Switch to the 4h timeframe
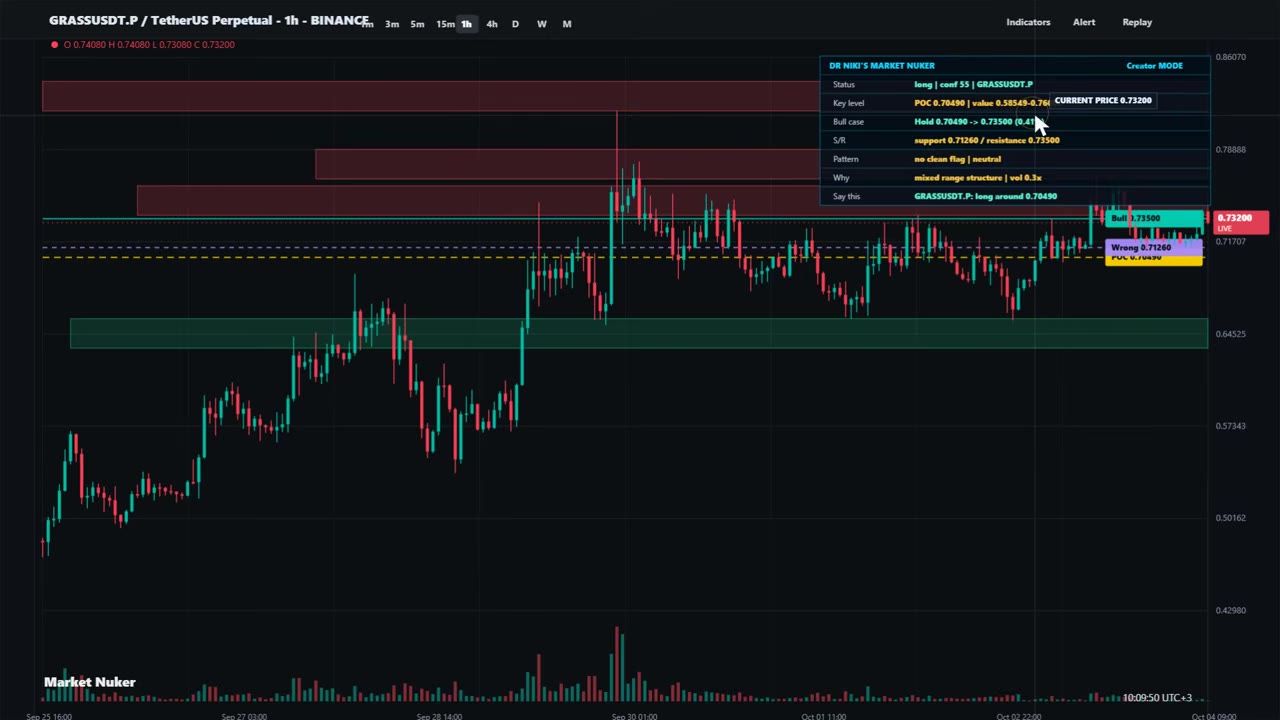 [491, 24]
